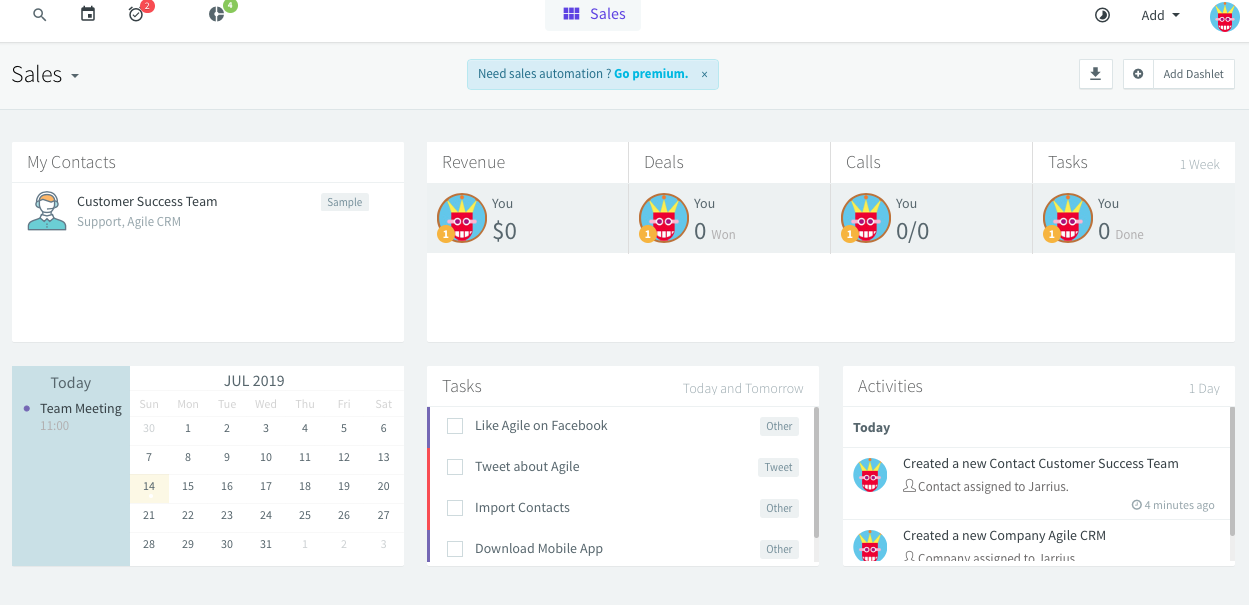The image size is (1249, 605).
Task: Open Tweet about Agile task
Action: coord(527,466)
